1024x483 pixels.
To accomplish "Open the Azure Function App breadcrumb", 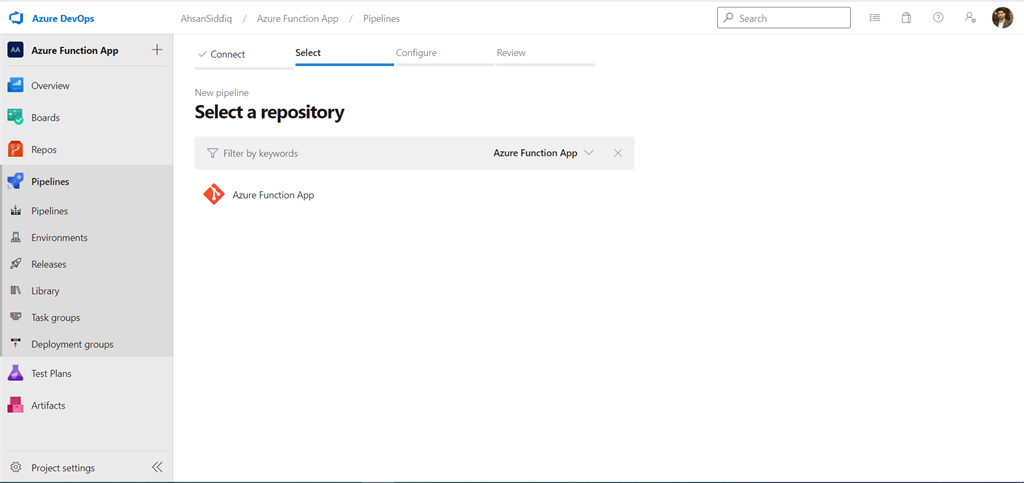I will pyautogui.click(x=297, y=18).
